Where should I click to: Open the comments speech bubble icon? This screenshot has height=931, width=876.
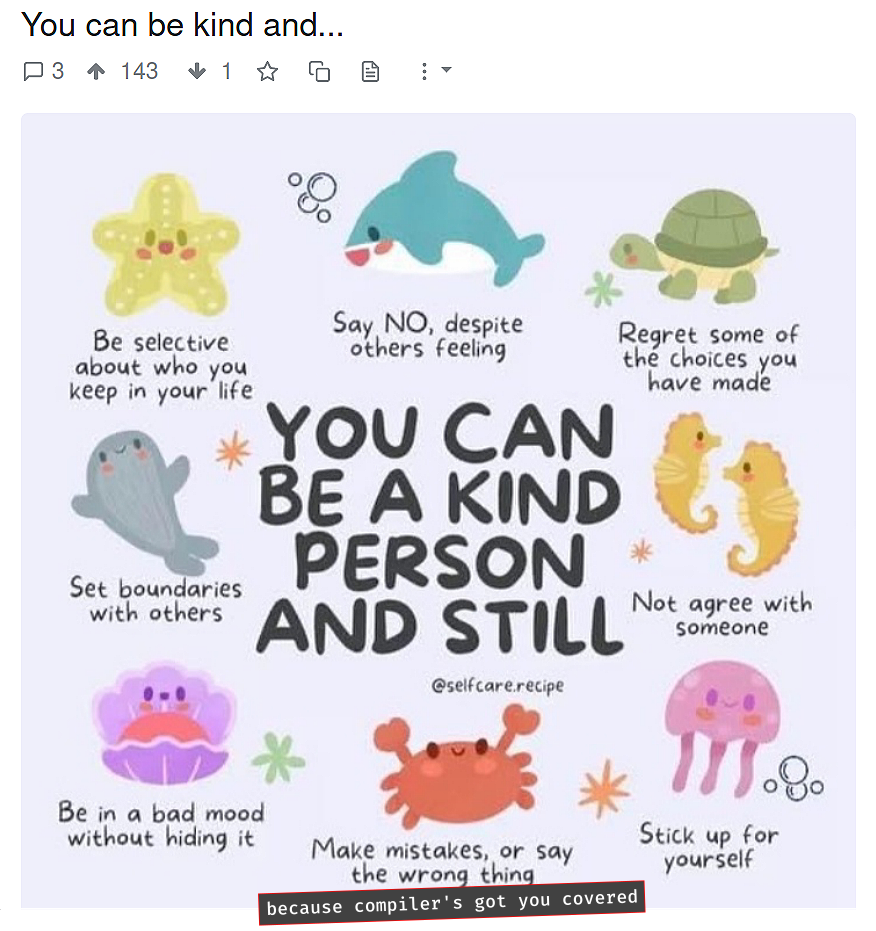click(x=33, y=72)
